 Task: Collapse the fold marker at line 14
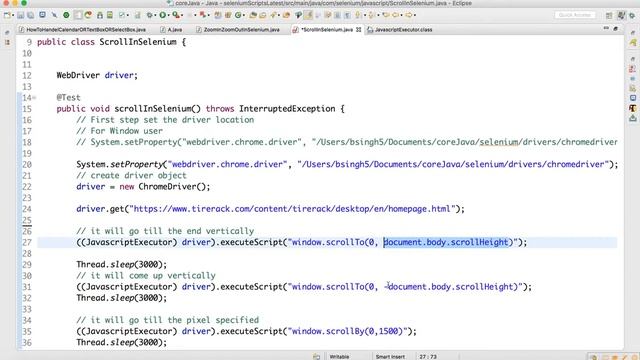34,98
